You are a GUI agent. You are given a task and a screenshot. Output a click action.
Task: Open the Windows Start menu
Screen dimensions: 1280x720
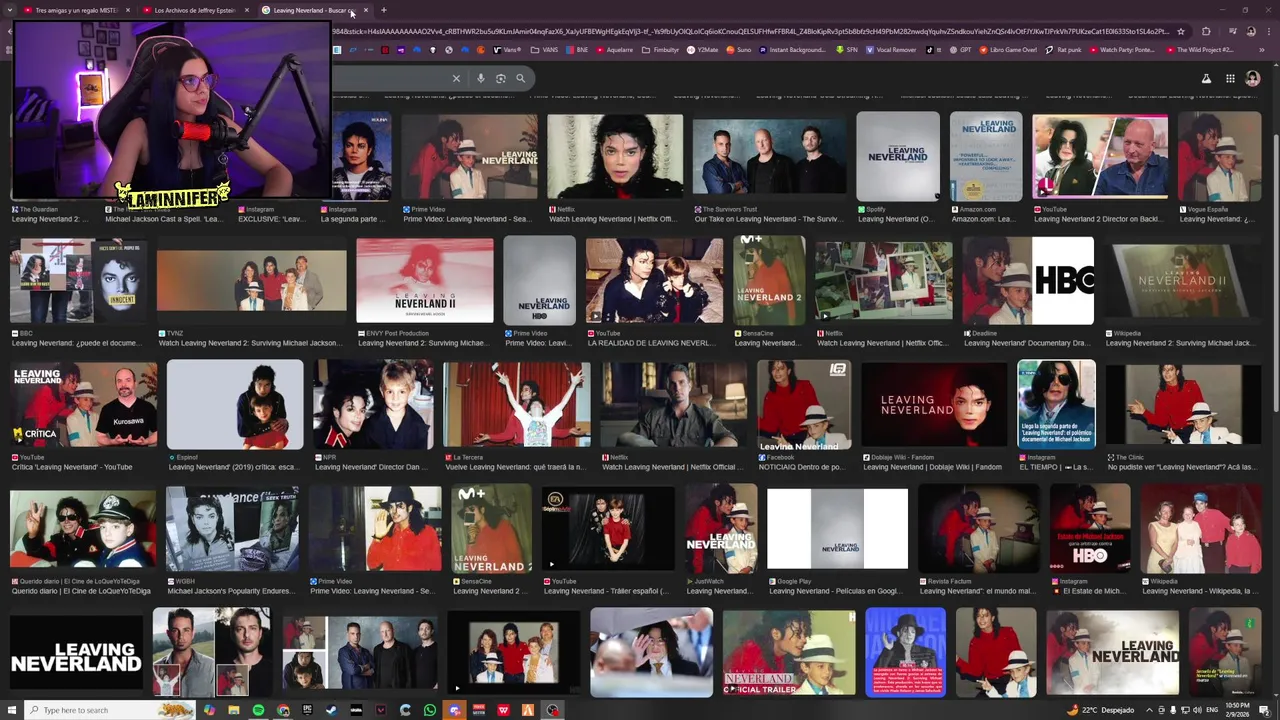pyautogui.click(x=11, y=710)
